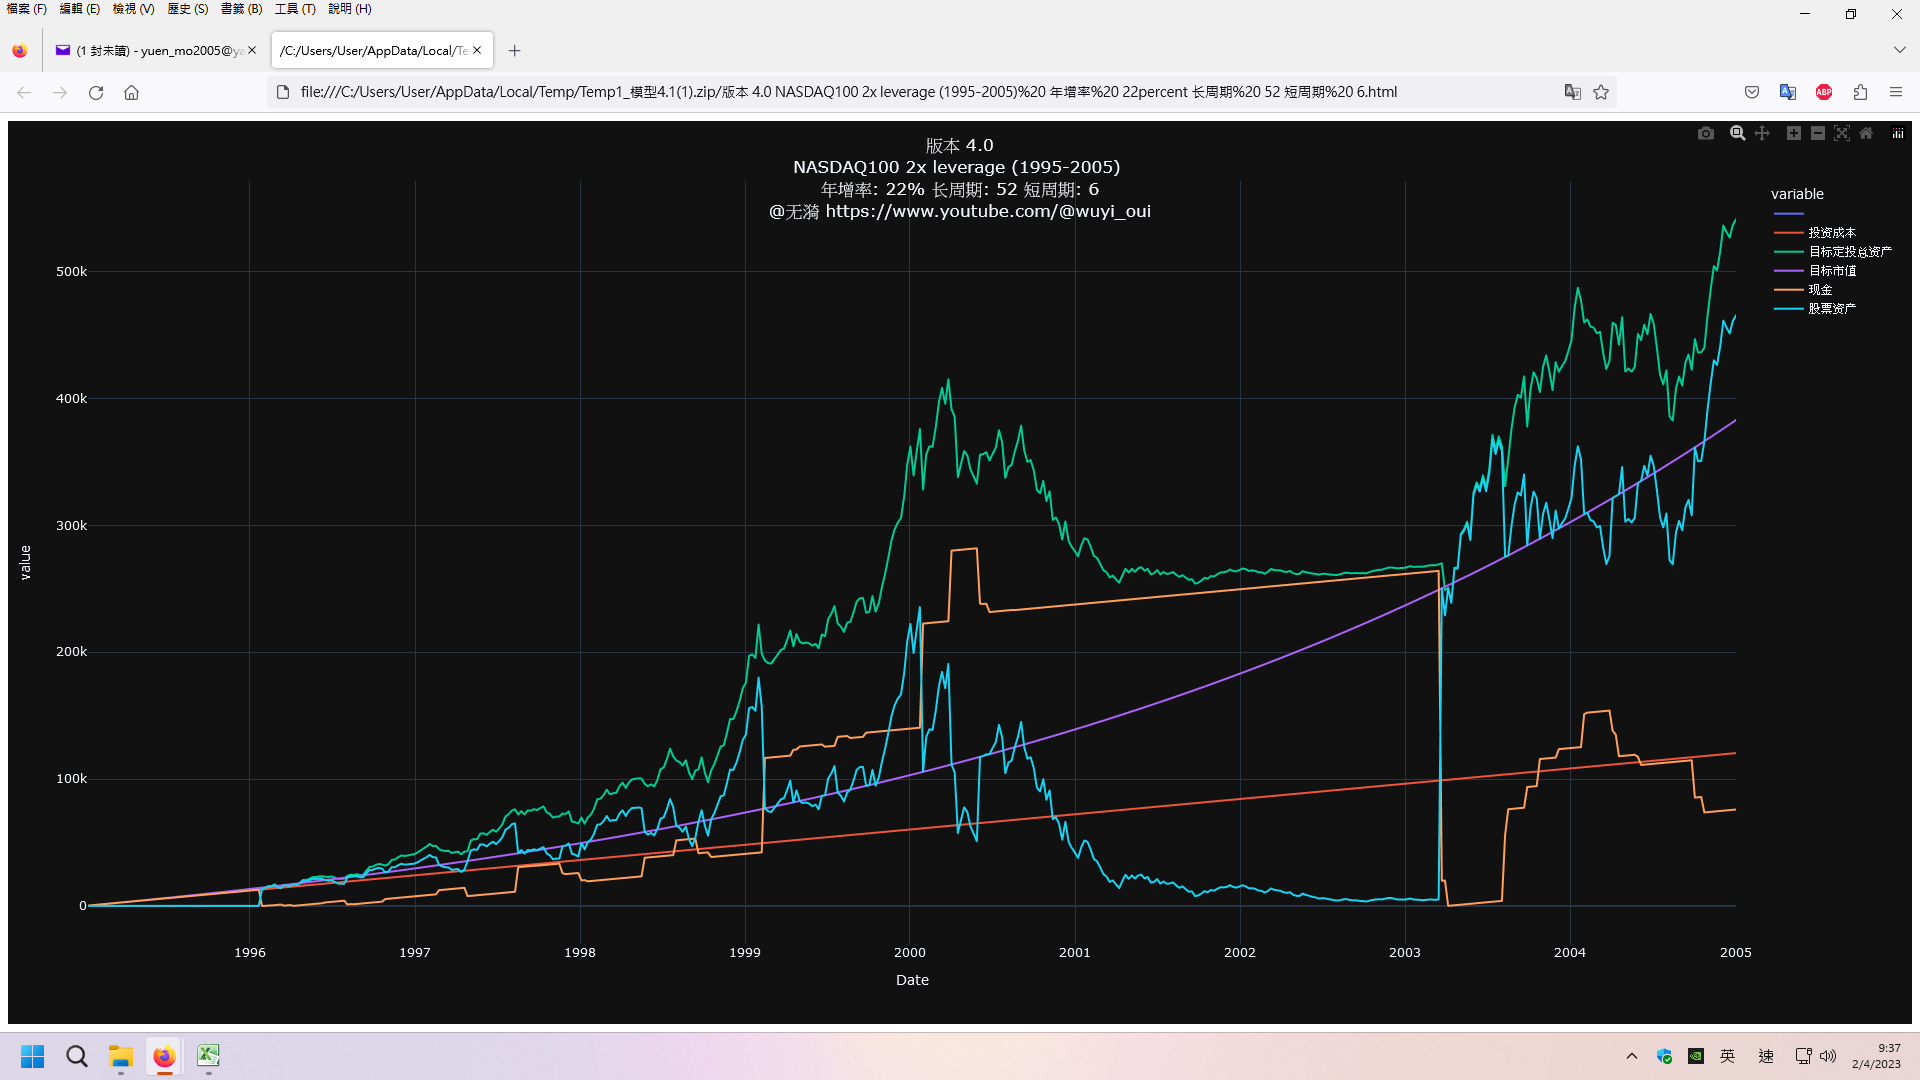1920x1080 pixels.
Task: Open NVIDIA tray icon
Action: (x=1696, y=1056)
